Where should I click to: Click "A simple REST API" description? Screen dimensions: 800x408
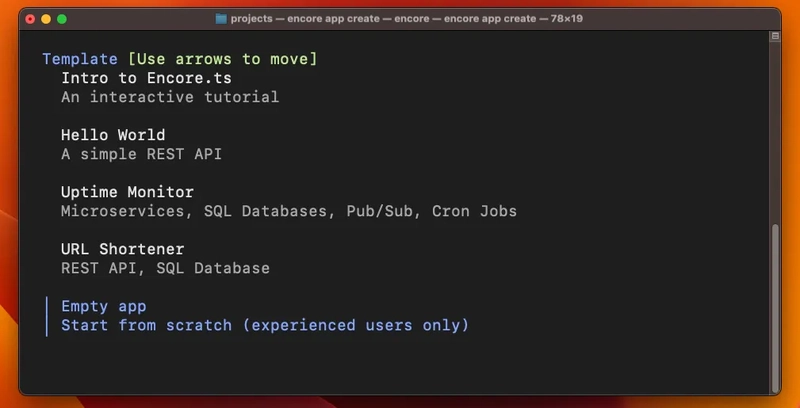click(x=141, y=154)
